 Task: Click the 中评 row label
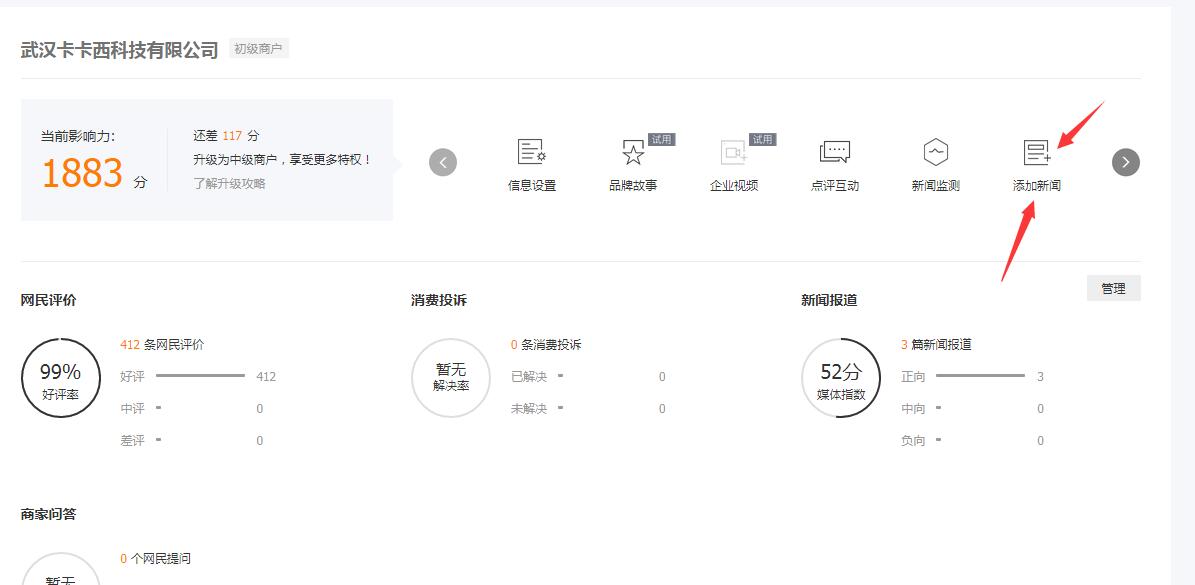(132, 409)
